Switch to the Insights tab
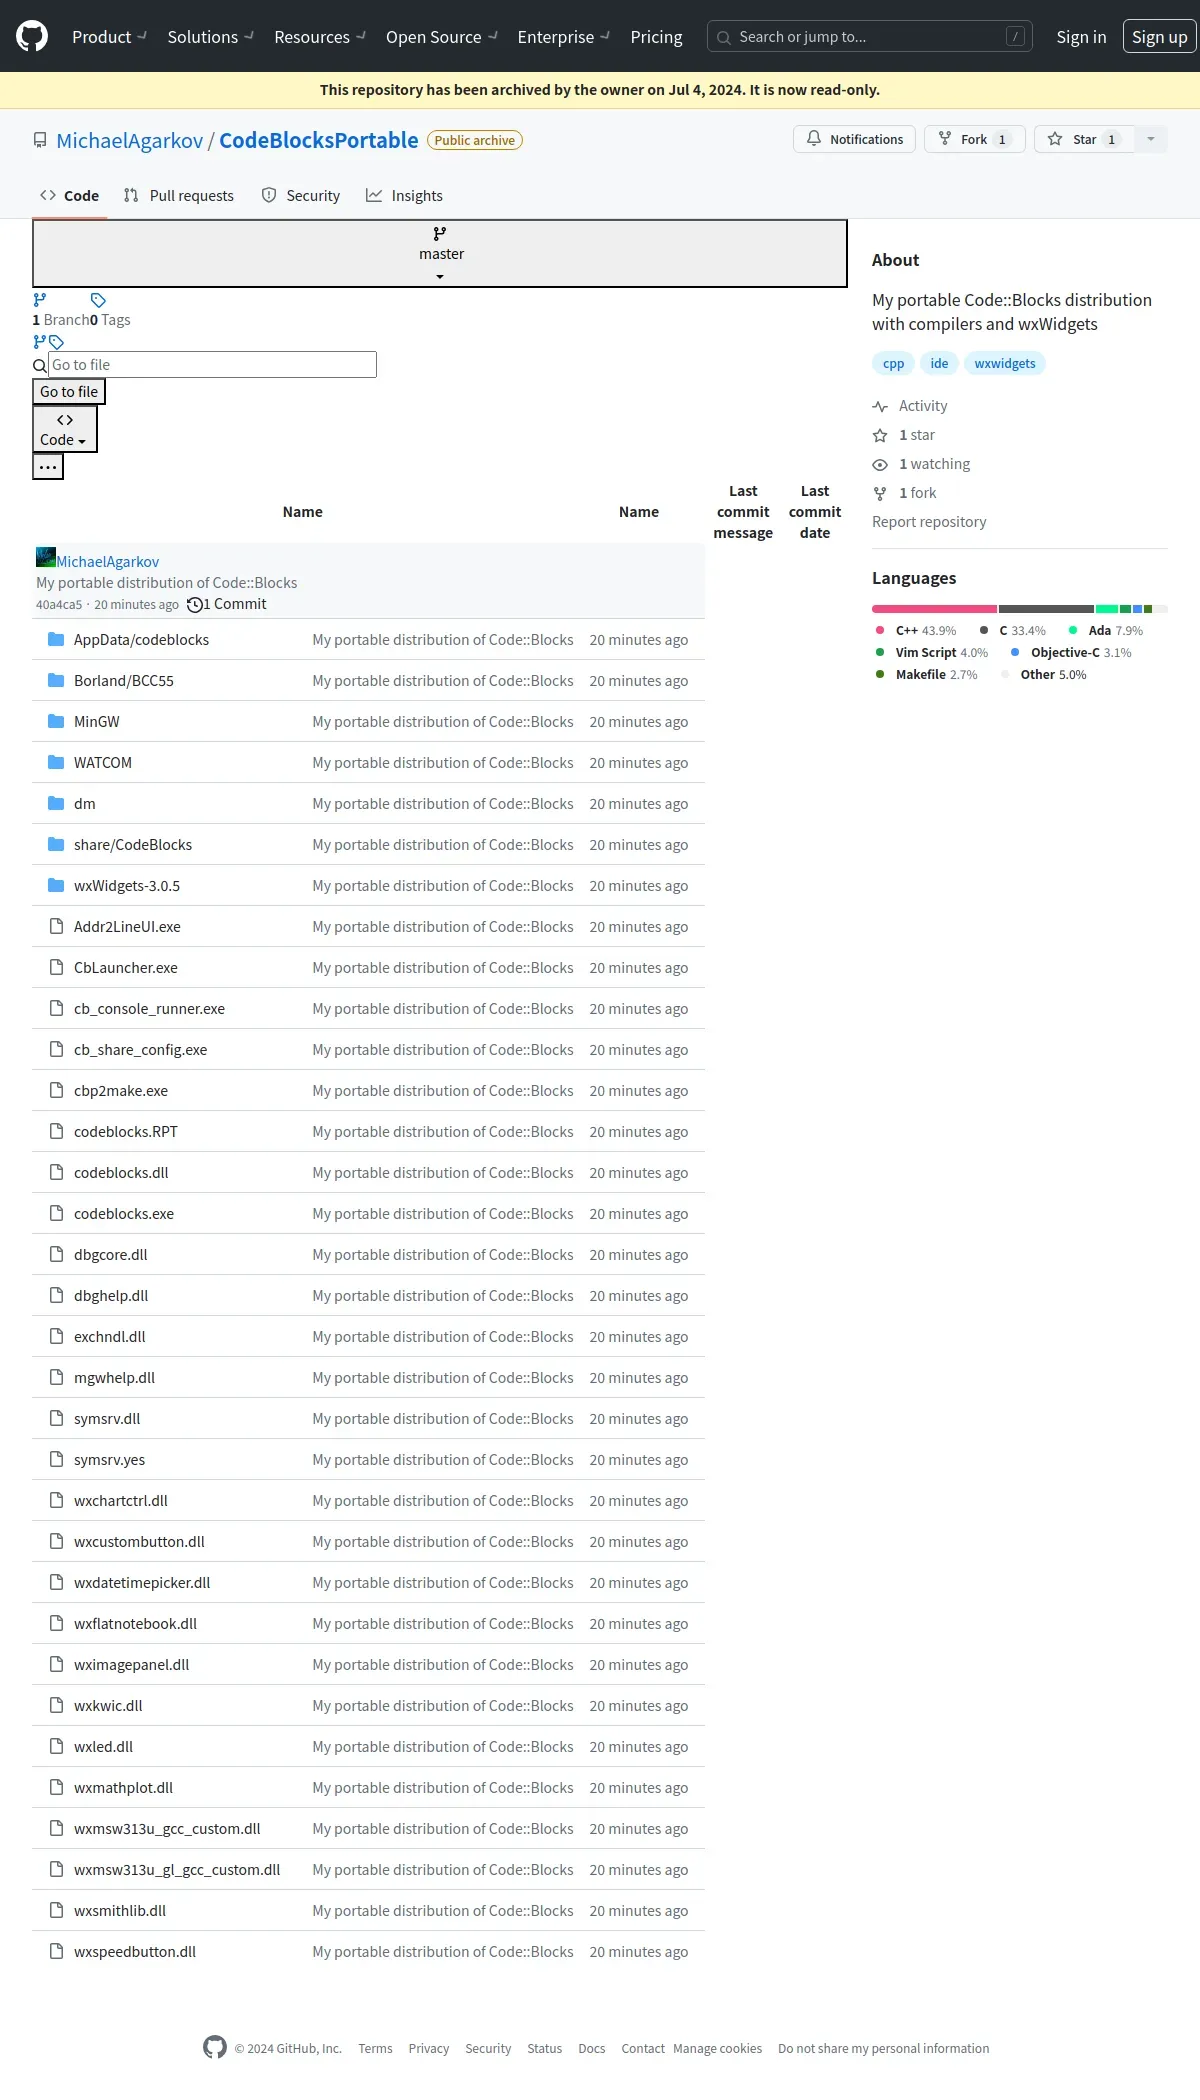This screenshot has height=2100, width=1200. coord(404,196)
